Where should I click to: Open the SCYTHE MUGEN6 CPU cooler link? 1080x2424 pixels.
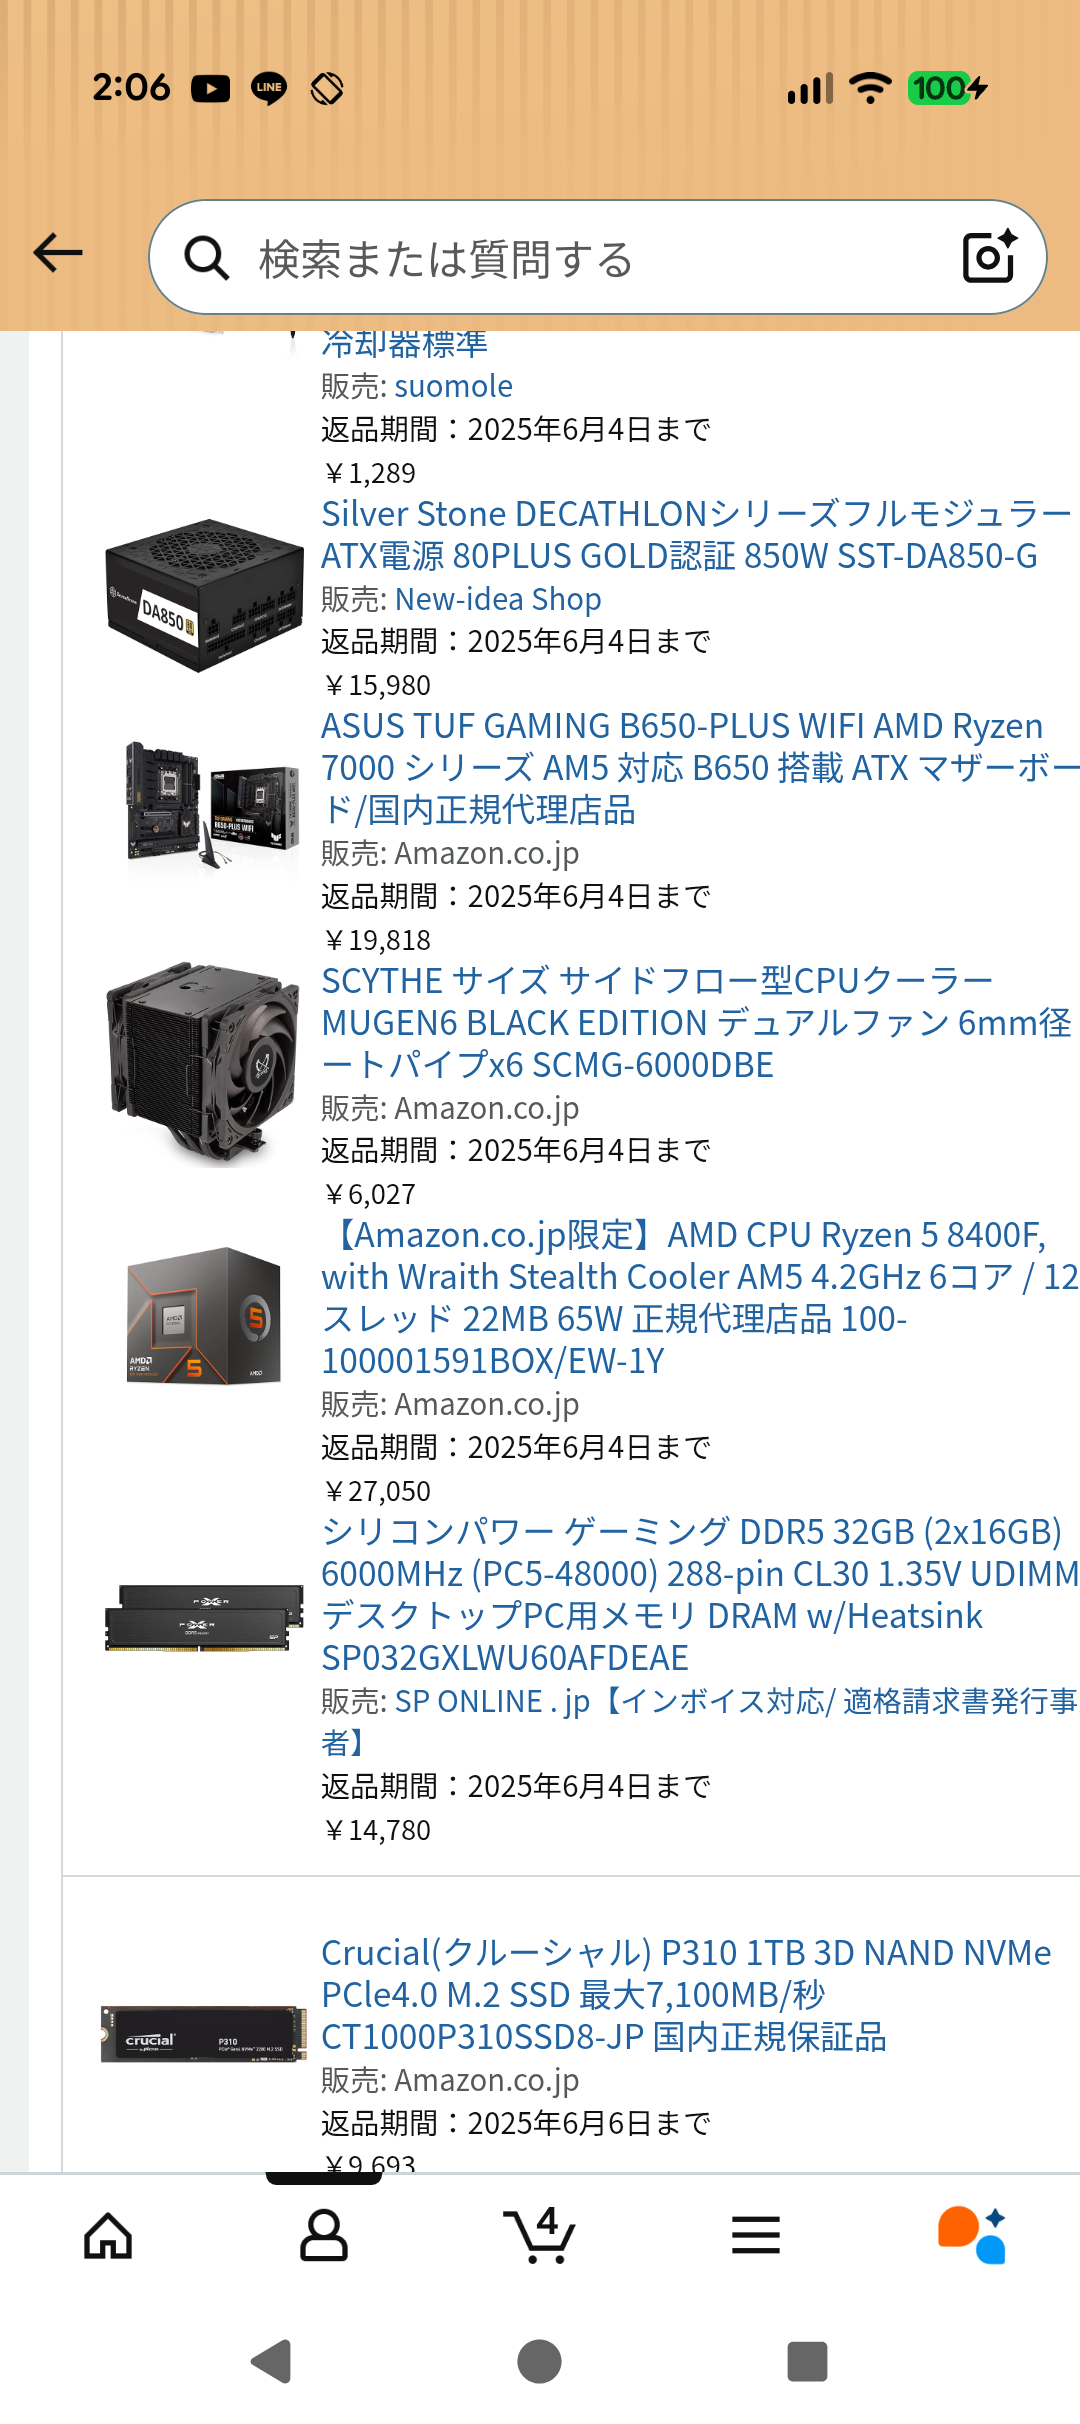click(696, 1023)
